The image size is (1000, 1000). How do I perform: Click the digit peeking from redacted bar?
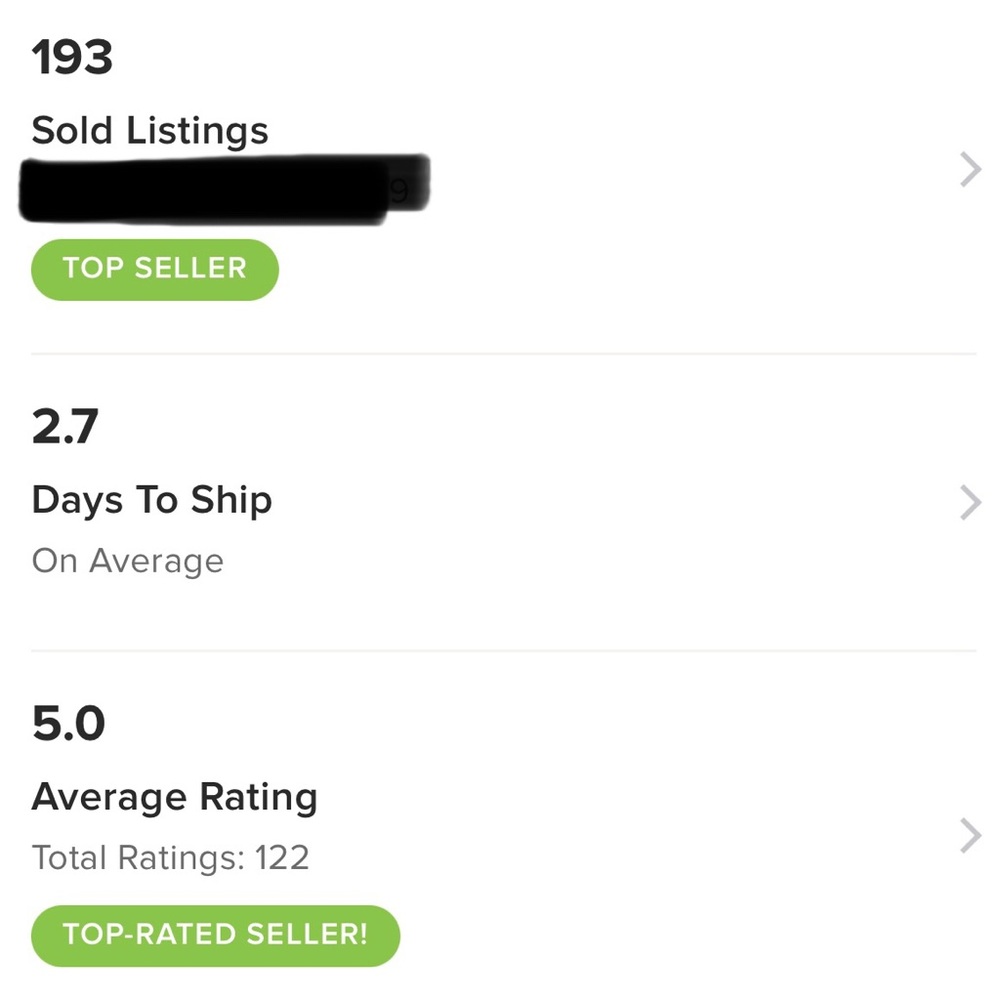(399, 191)
